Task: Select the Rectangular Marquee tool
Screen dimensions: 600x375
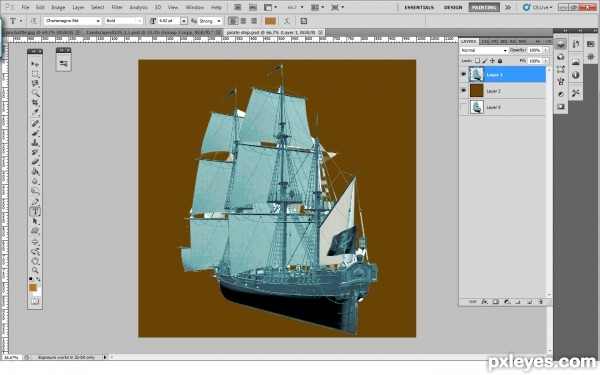Action: tap(35, 73)
